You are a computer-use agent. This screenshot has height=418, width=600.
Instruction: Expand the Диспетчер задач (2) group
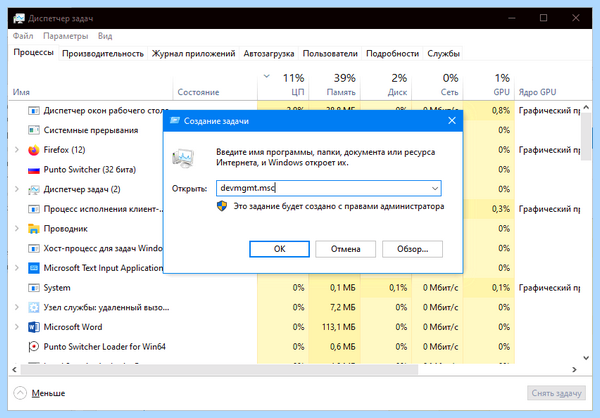[16, 189]
